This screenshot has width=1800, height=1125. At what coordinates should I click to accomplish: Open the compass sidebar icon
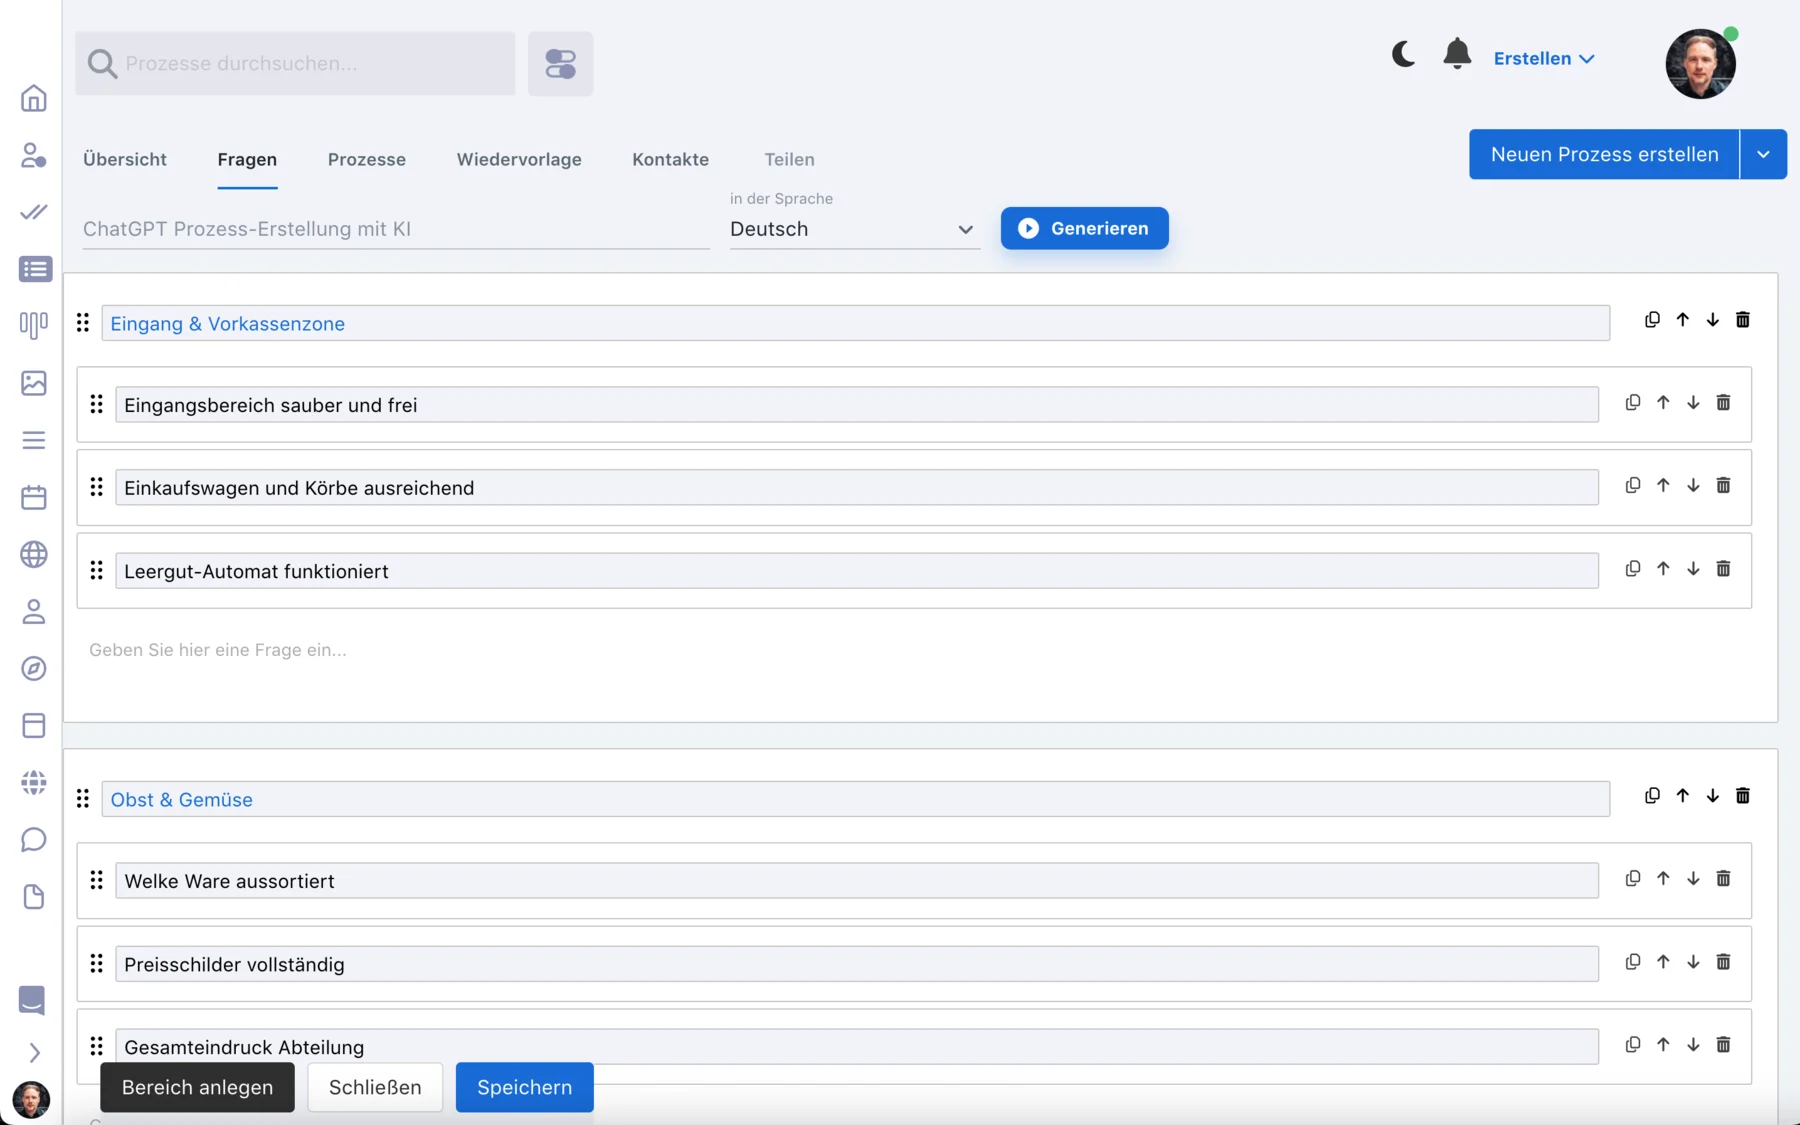click(x=34, y=668)
